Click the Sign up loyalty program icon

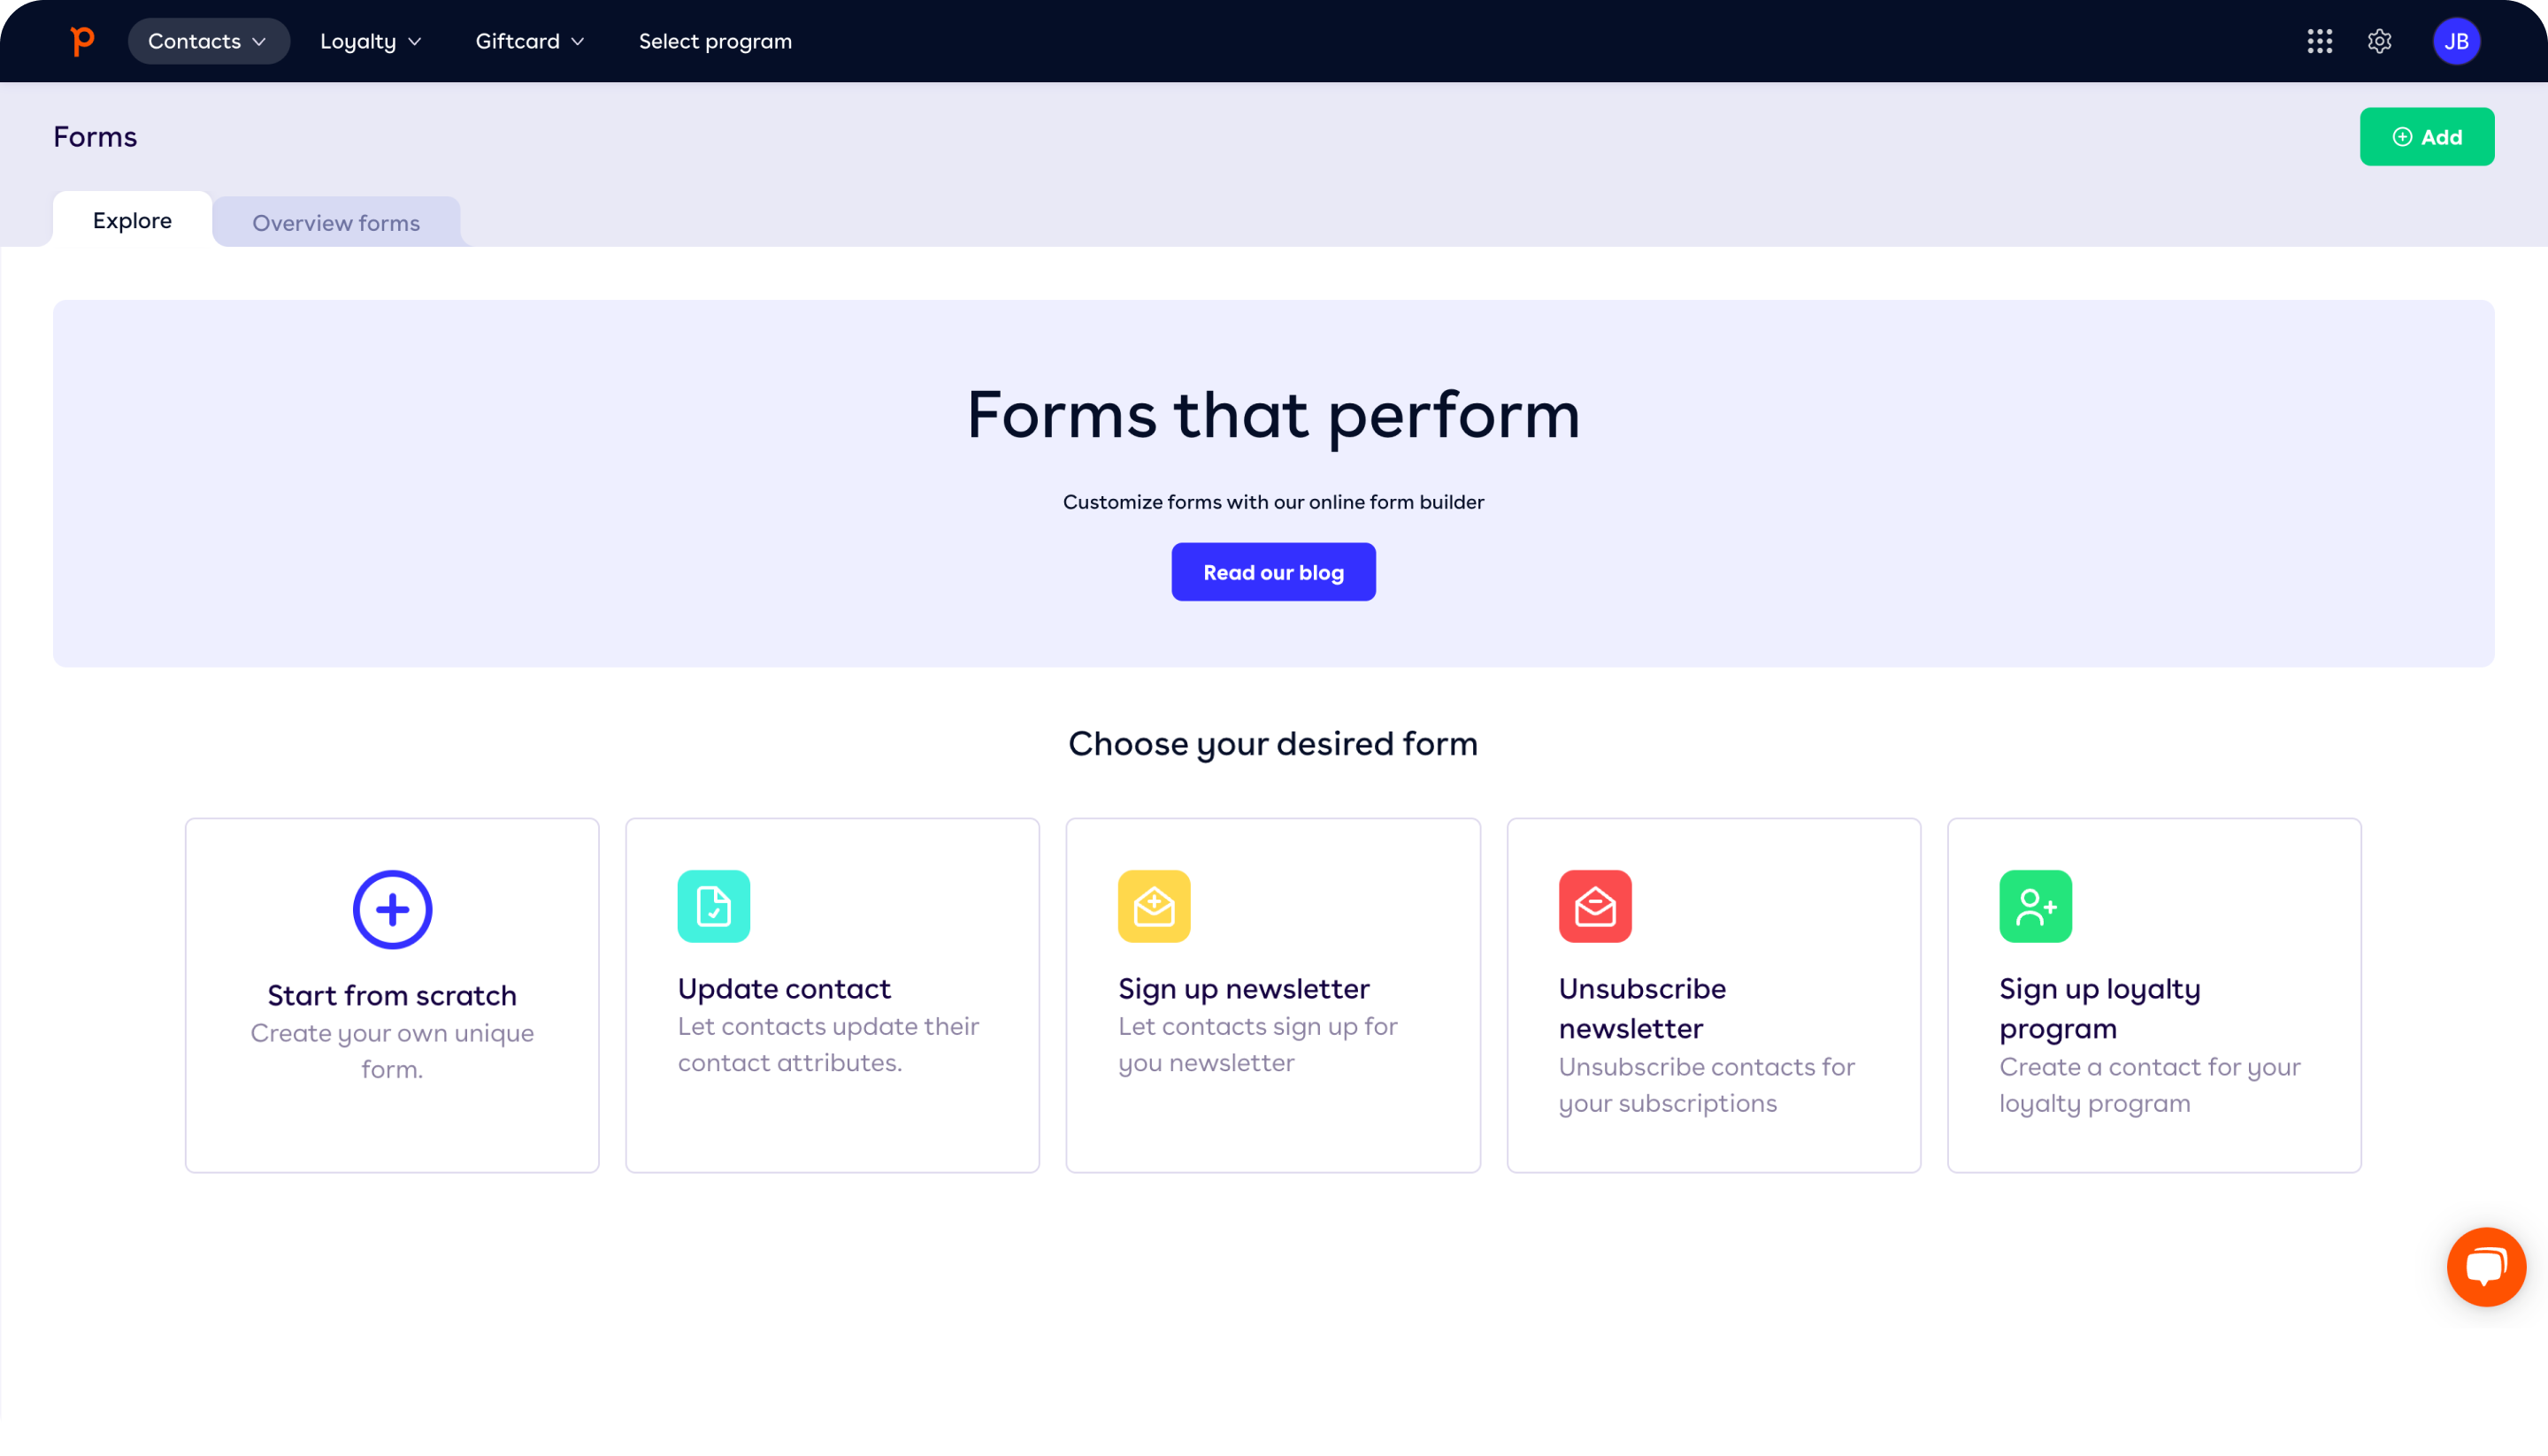click(2035, 907)
